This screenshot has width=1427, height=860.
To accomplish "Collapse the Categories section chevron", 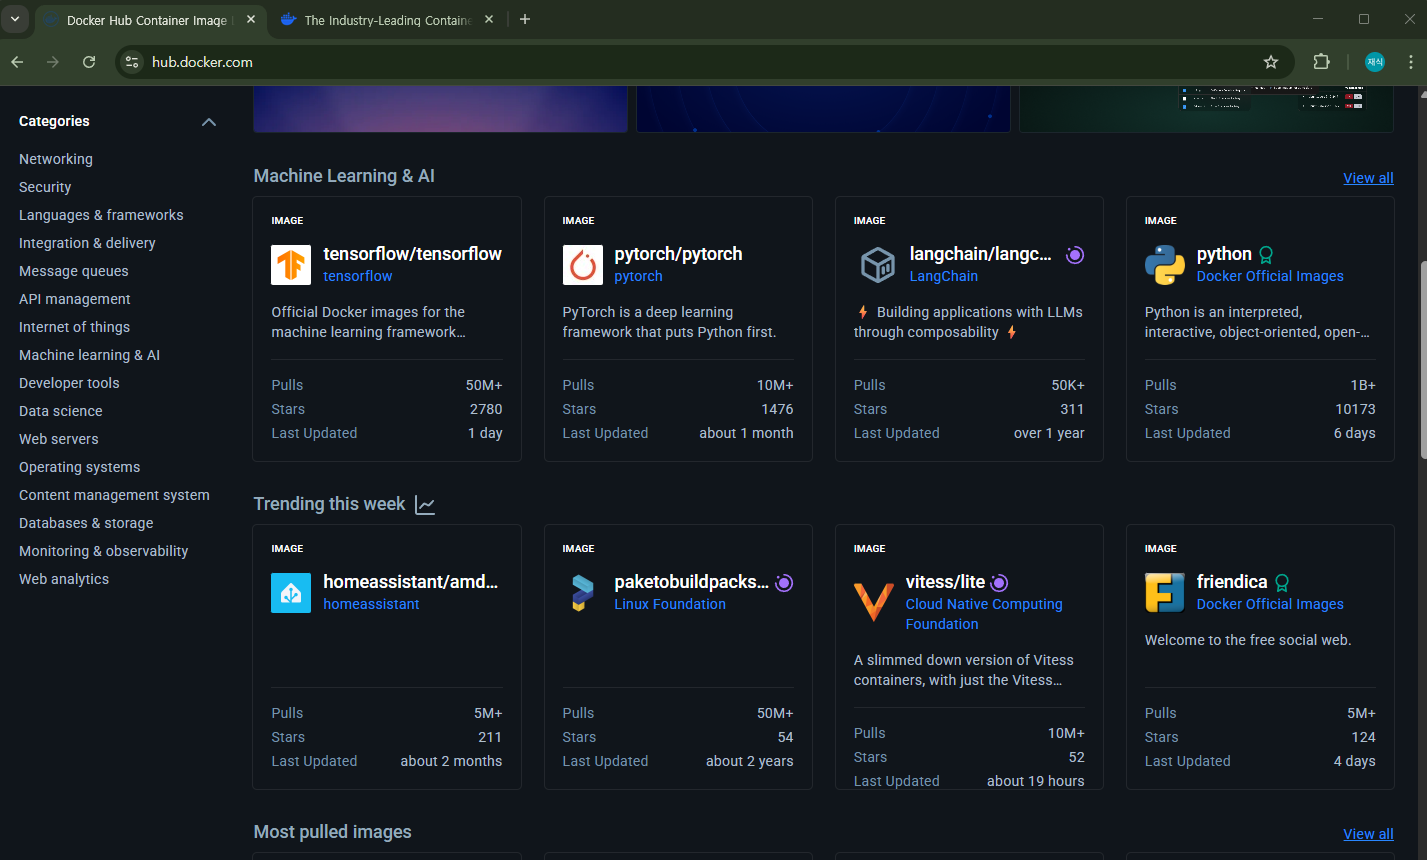I will tap(209, 122).
